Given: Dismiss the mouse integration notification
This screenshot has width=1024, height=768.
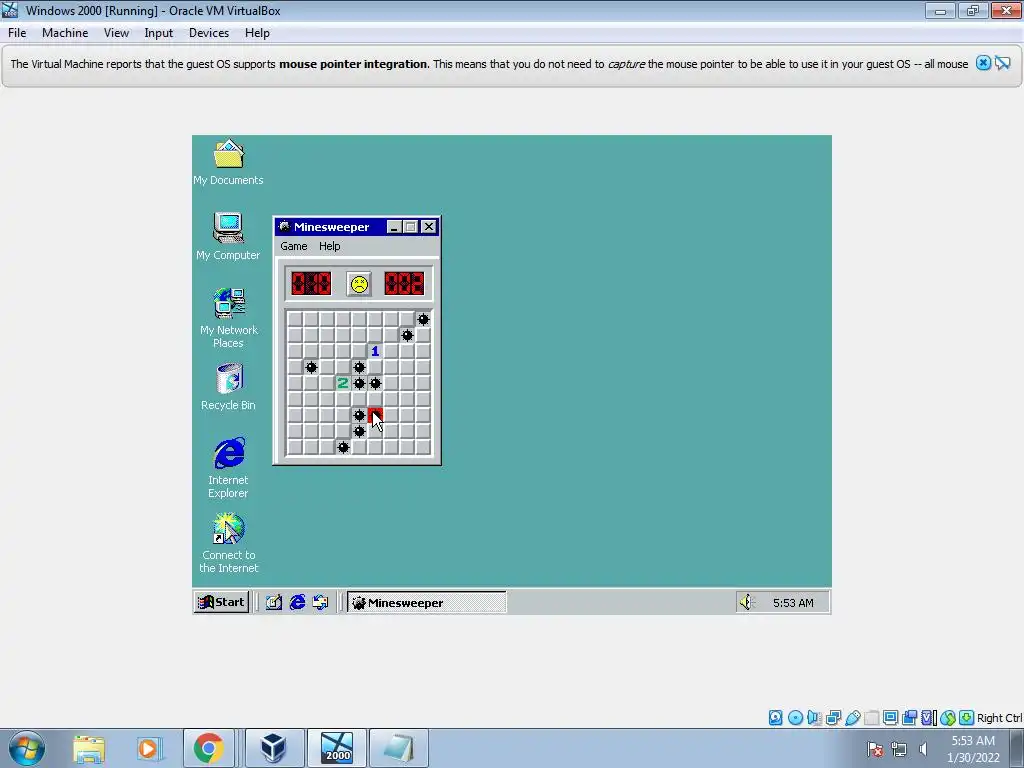Looking at the screenshot, I should pos(983,63).
